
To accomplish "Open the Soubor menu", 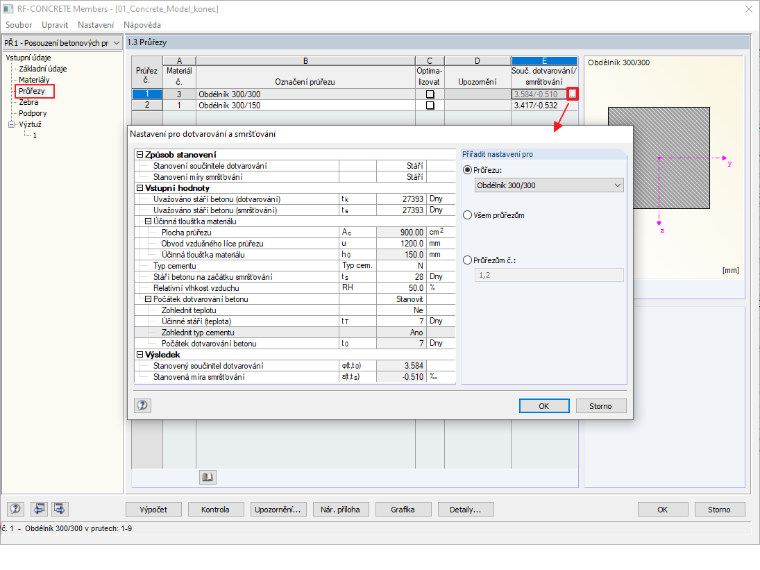I will click(18, 25).
